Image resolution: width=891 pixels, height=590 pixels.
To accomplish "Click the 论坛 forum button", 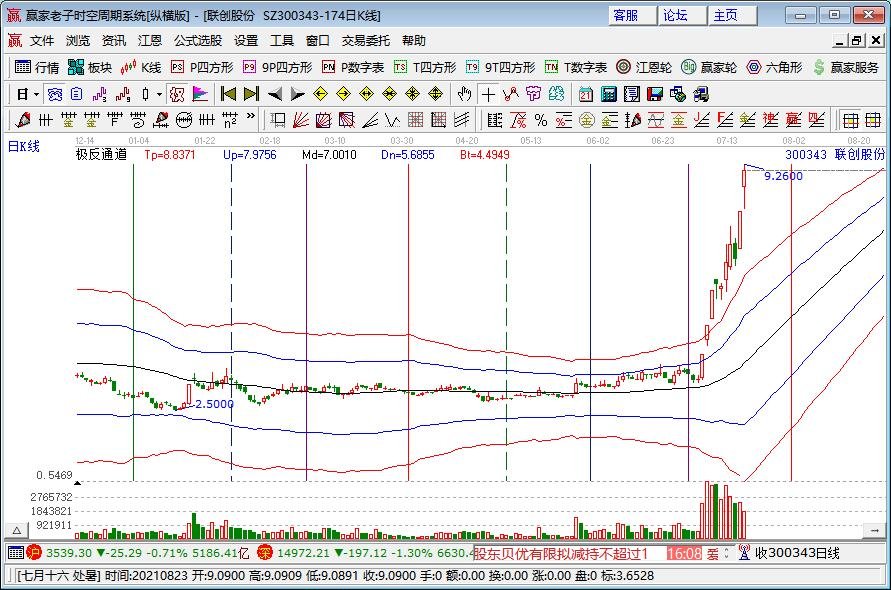I will pyautogui.click(x=676, y=15).
